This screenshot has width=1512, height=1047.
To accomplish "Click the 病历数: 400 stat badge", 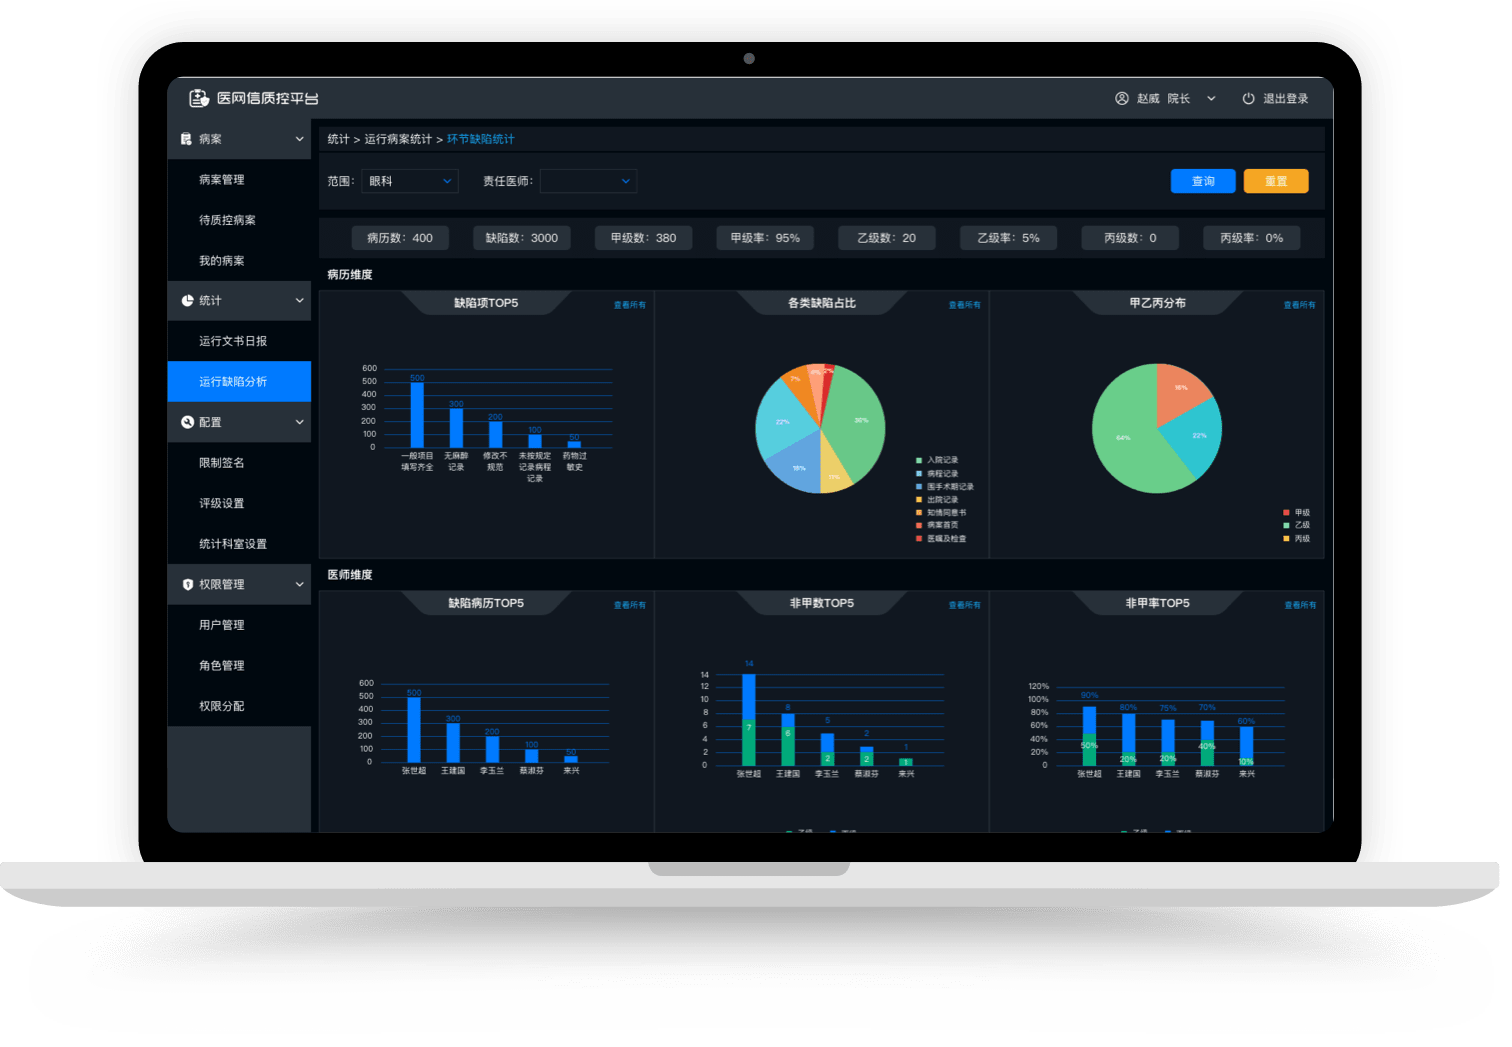I will click(400, 238).
